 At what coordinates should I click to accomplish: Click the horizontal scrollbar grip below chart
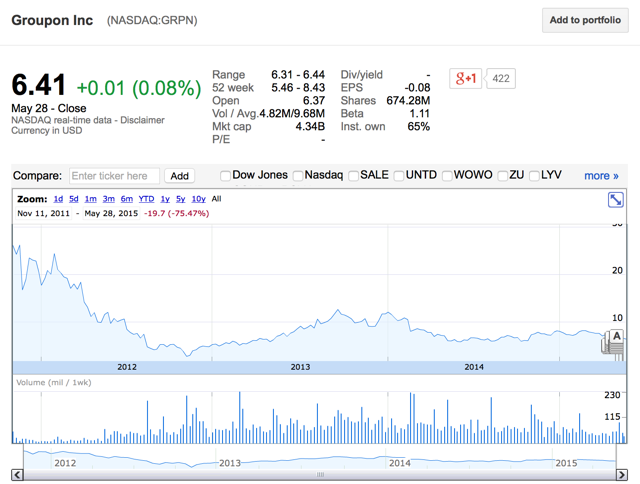pyautogui.click(x=320, y=475)
